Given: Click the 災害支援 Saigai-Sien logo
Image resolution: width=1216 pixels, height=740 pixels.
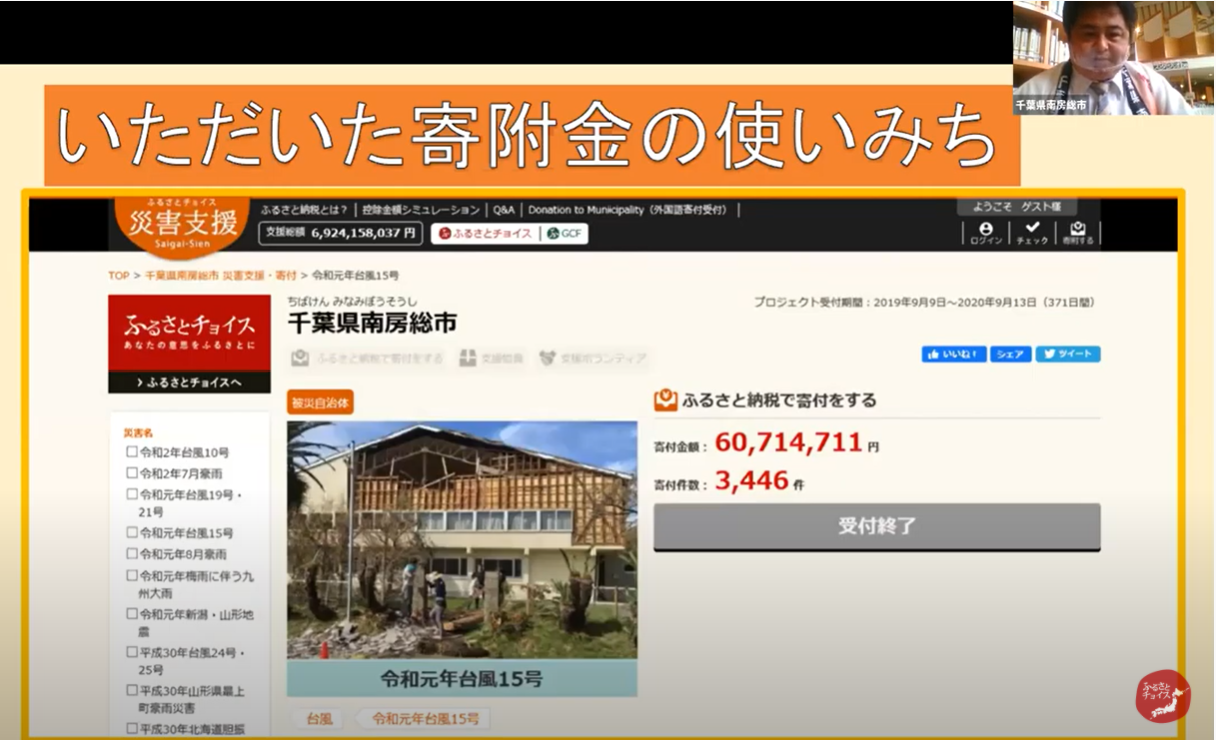Looking at the screenshot, I should click(176, 224).
